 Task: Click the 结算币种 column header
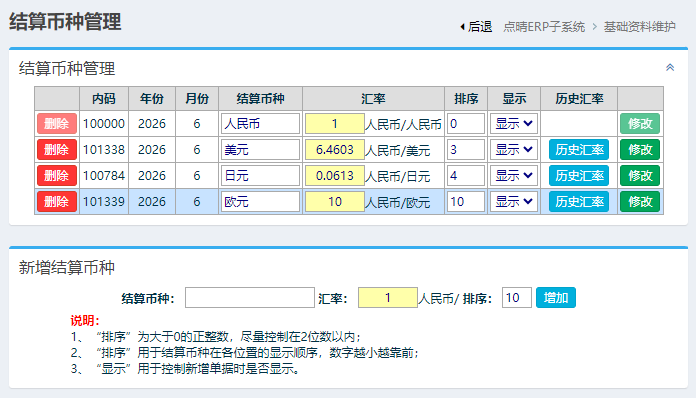click(260, 99)
